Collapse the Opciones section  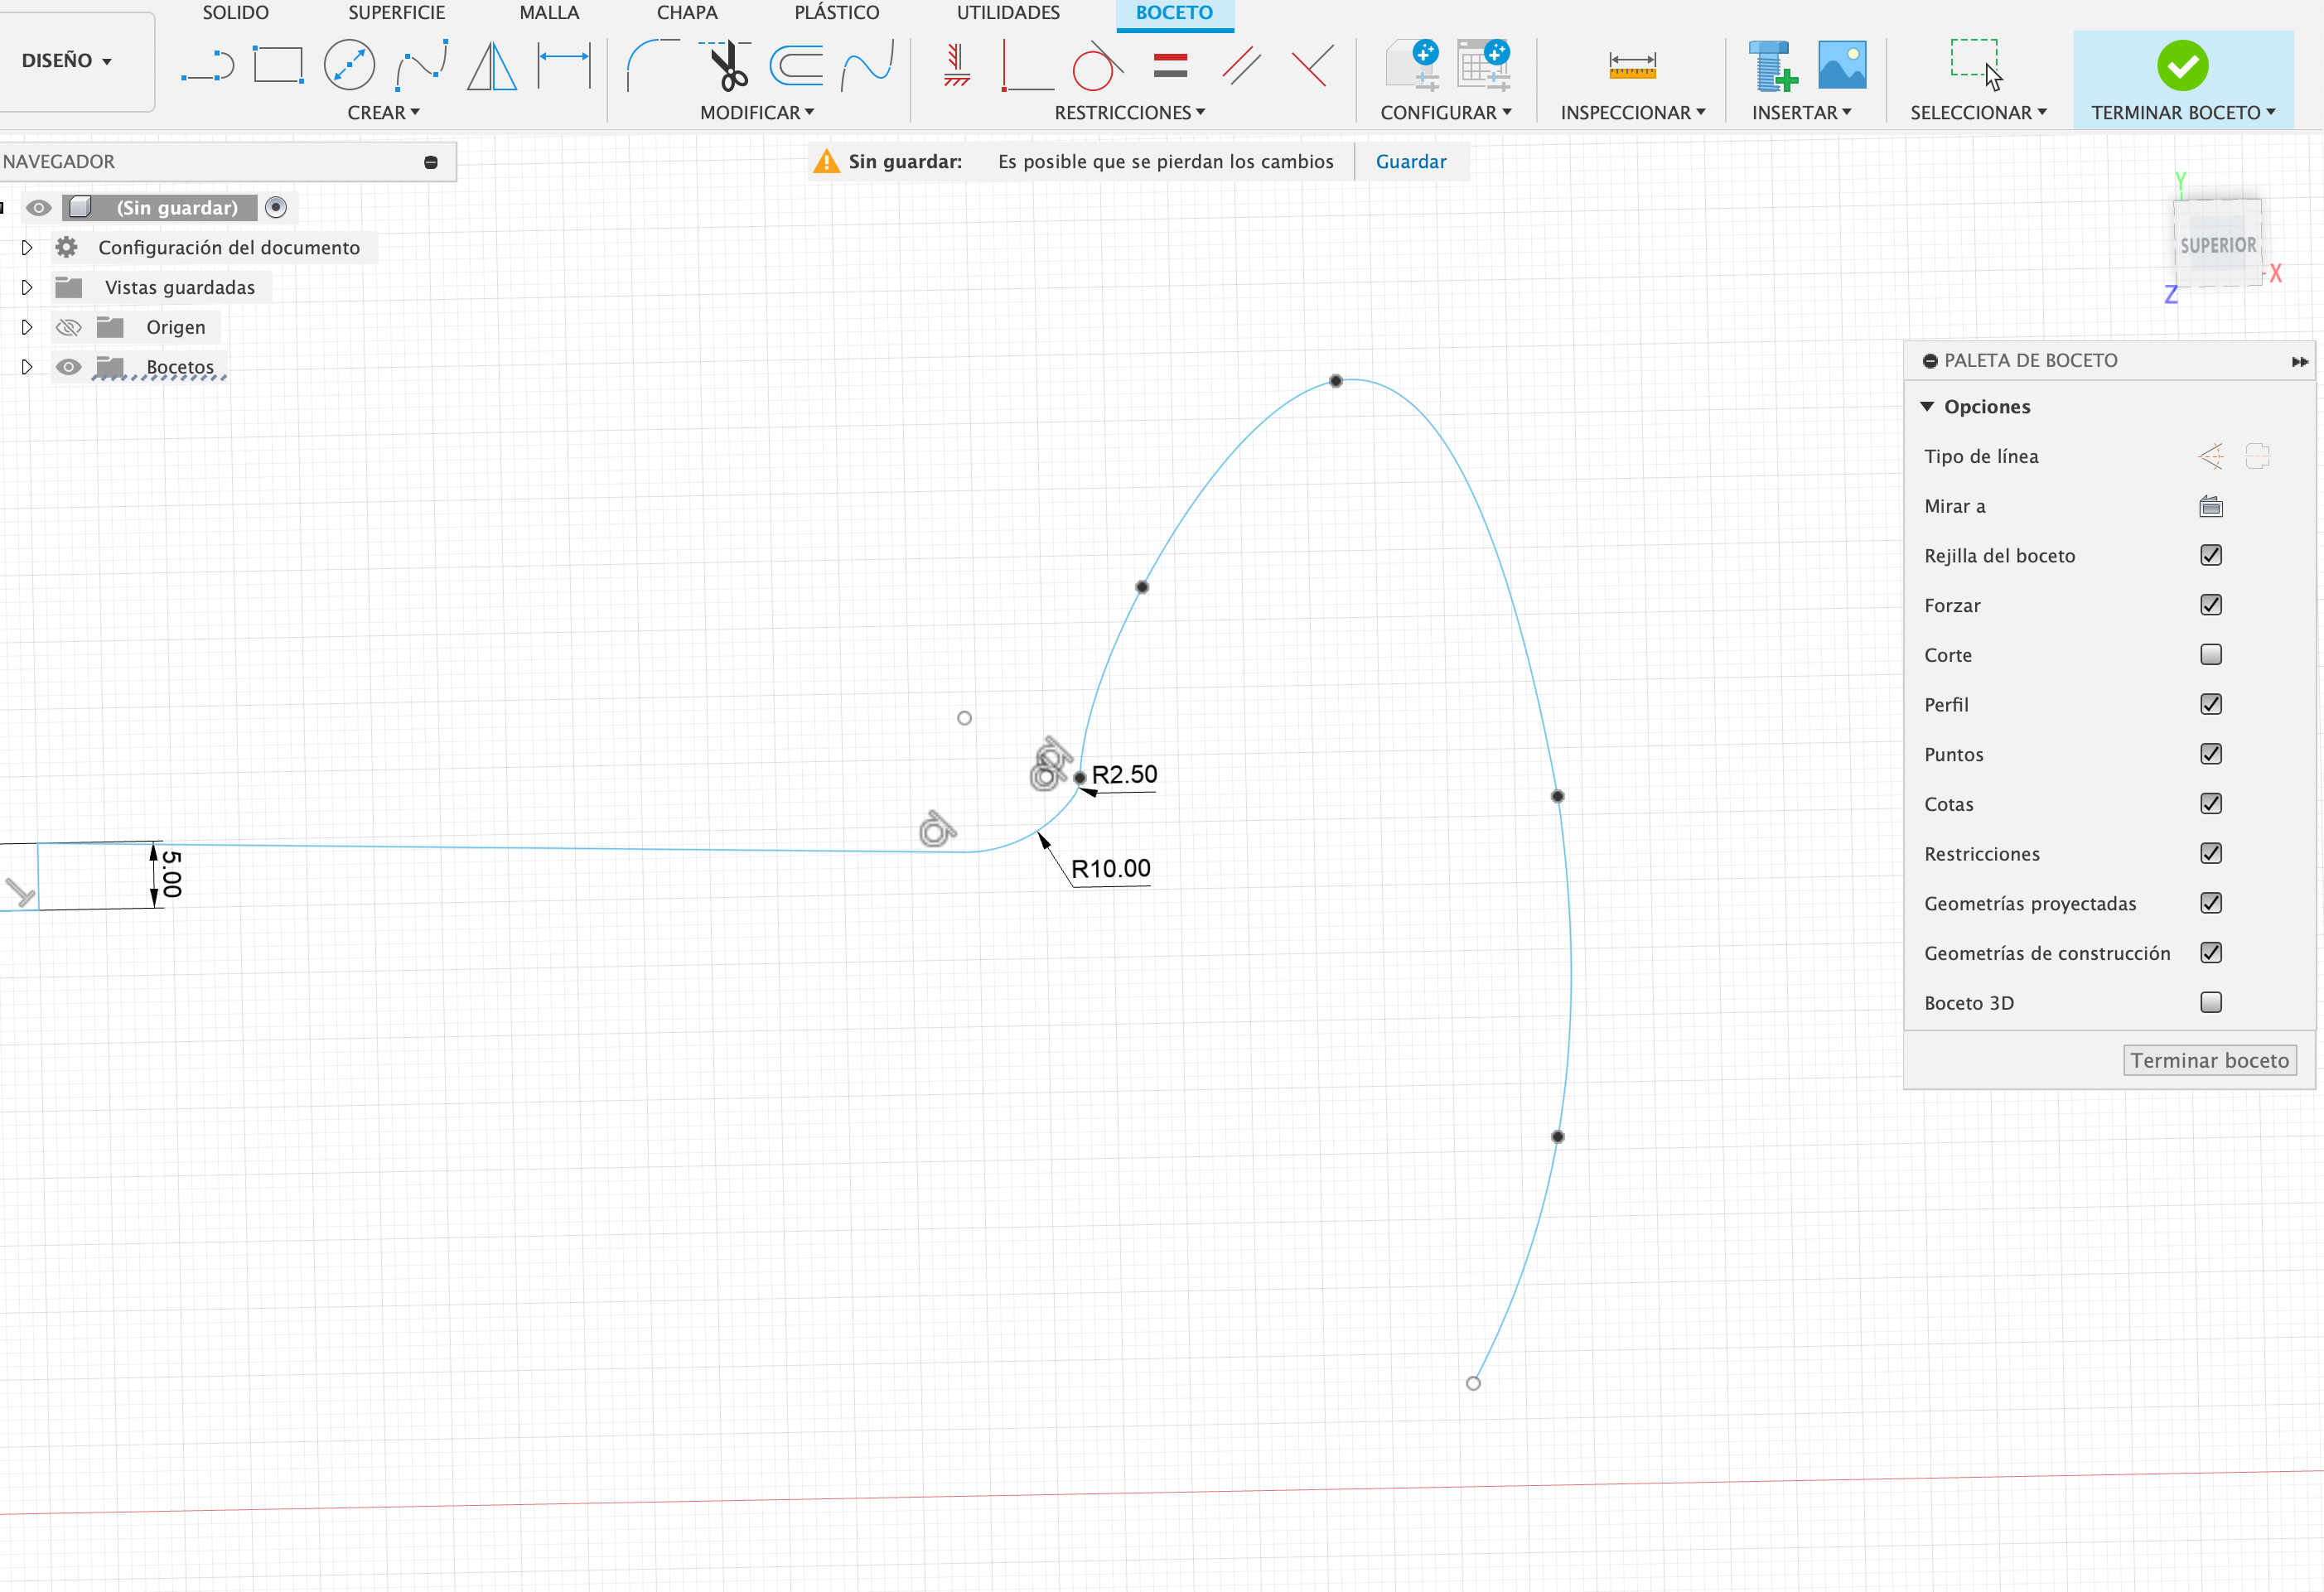pyautogui.click(x=1926, y=407)
